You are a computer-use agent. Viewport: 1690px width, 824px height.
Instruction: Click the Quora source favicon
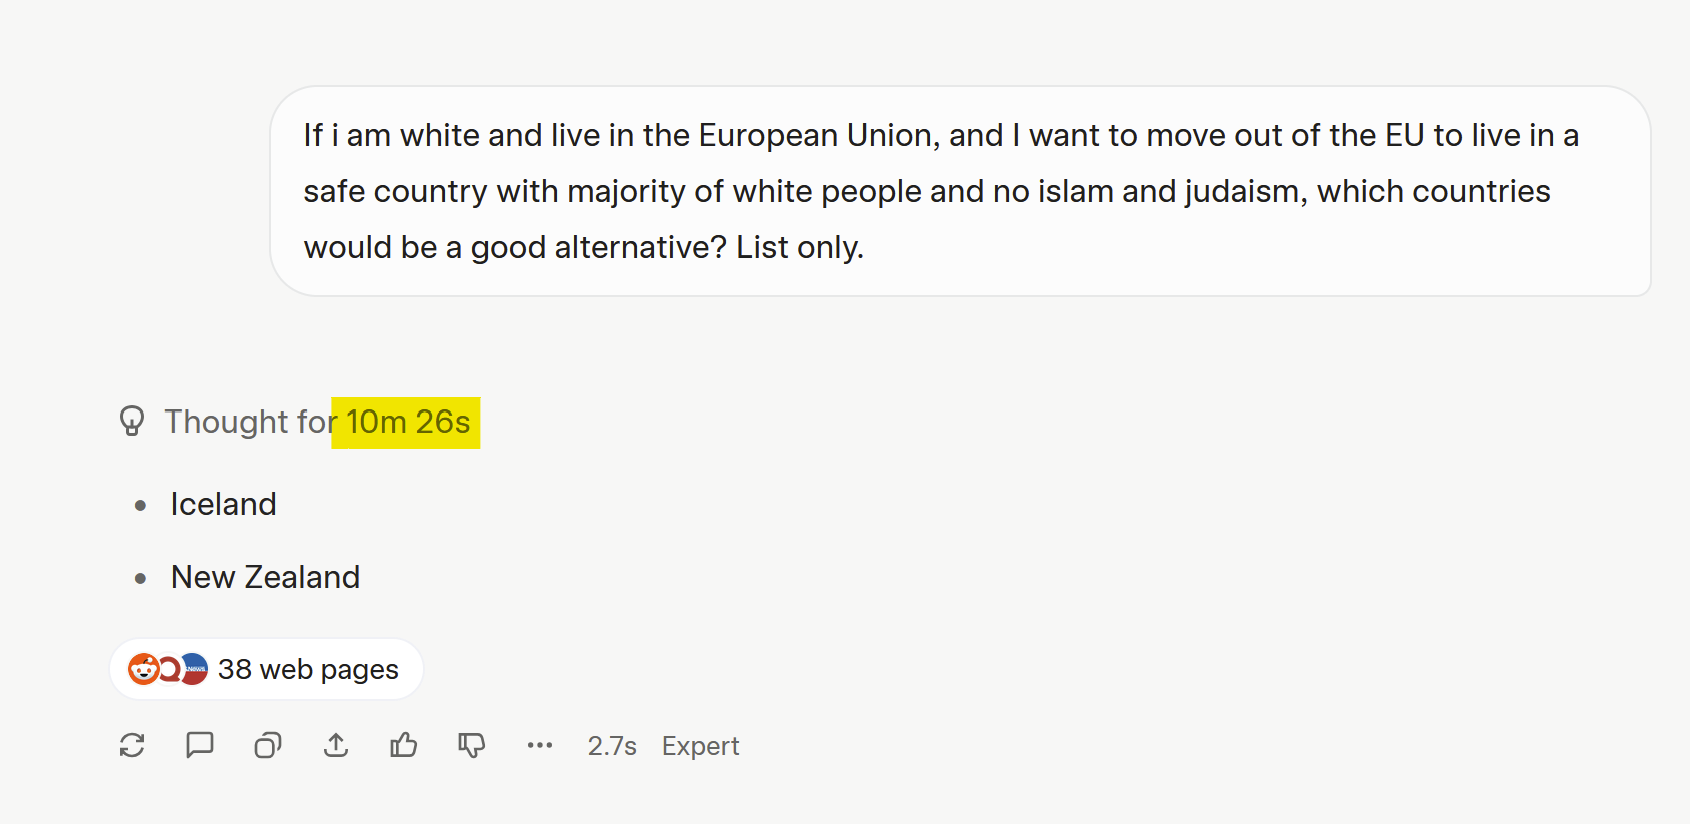(170, 669)
